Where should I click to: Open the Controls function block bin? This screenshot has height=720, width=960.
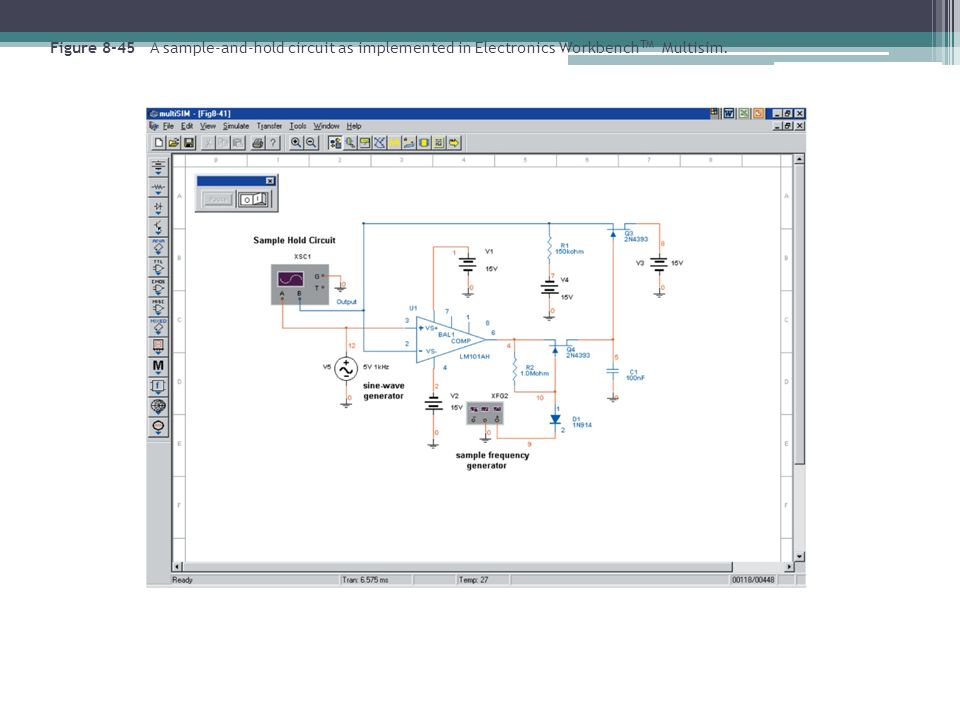point(158,386)
